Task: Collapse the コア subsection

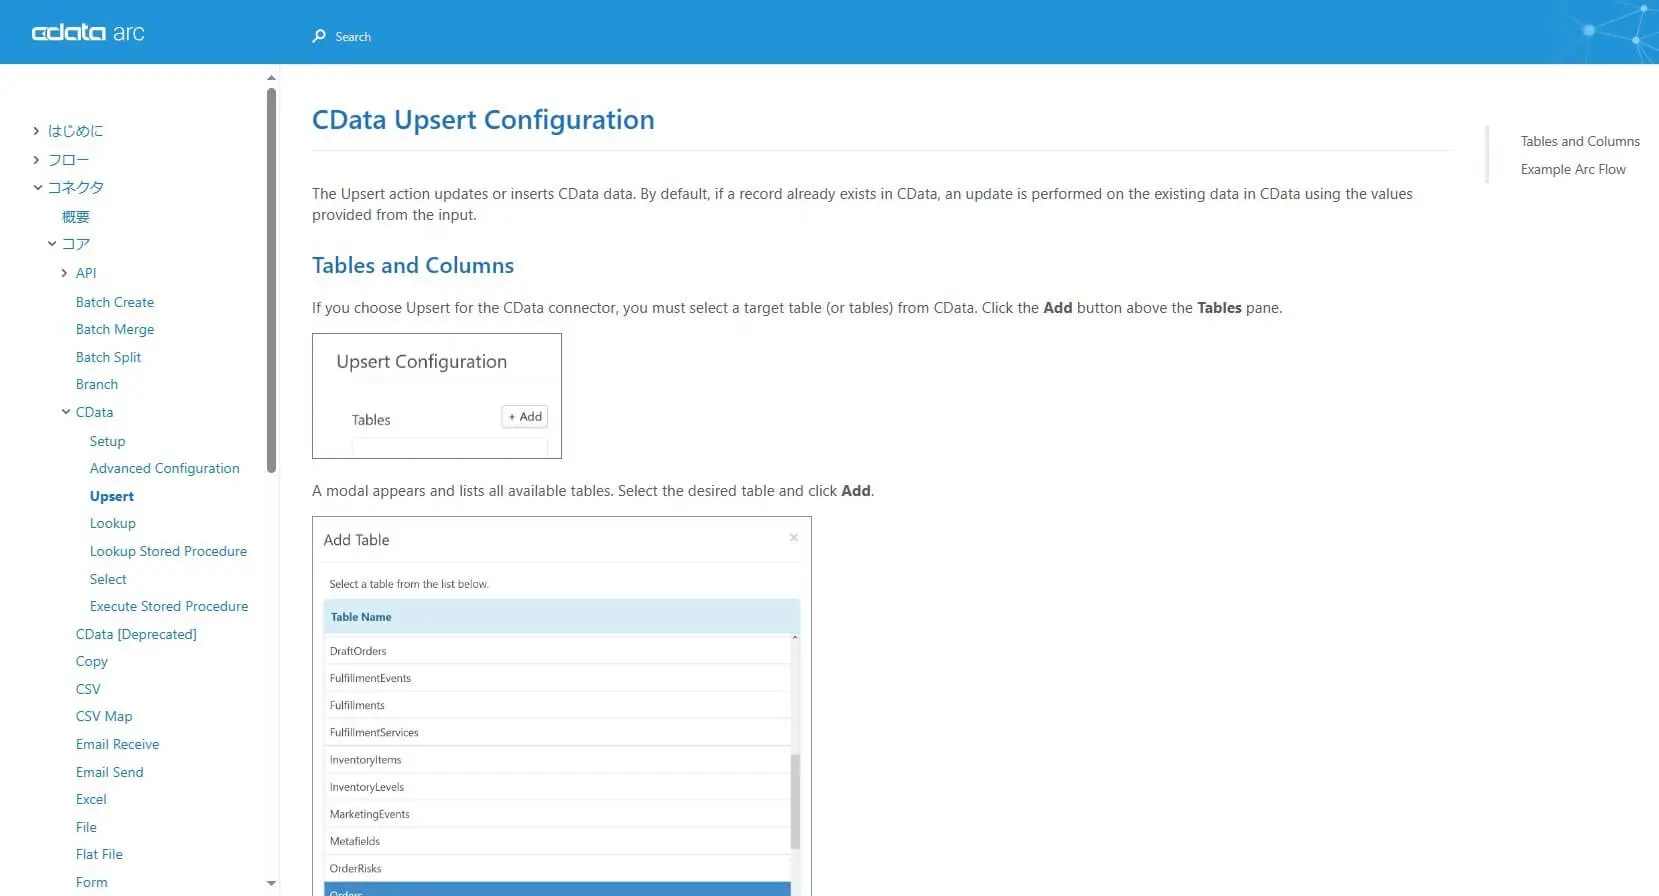Action: (52, 244)
